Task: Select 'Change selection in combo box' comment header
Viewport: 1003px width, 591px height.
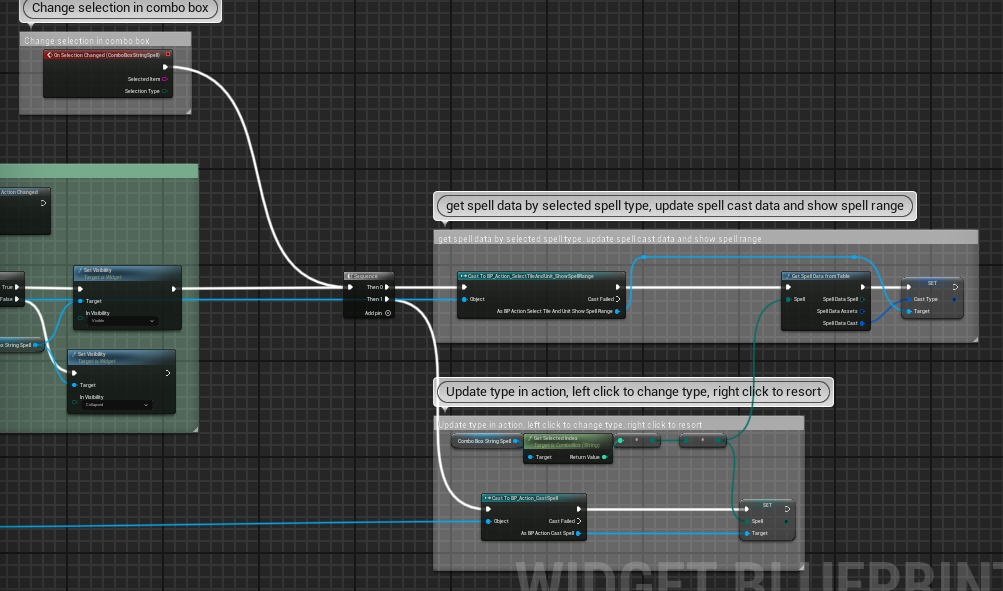Action: pos(105,40)
